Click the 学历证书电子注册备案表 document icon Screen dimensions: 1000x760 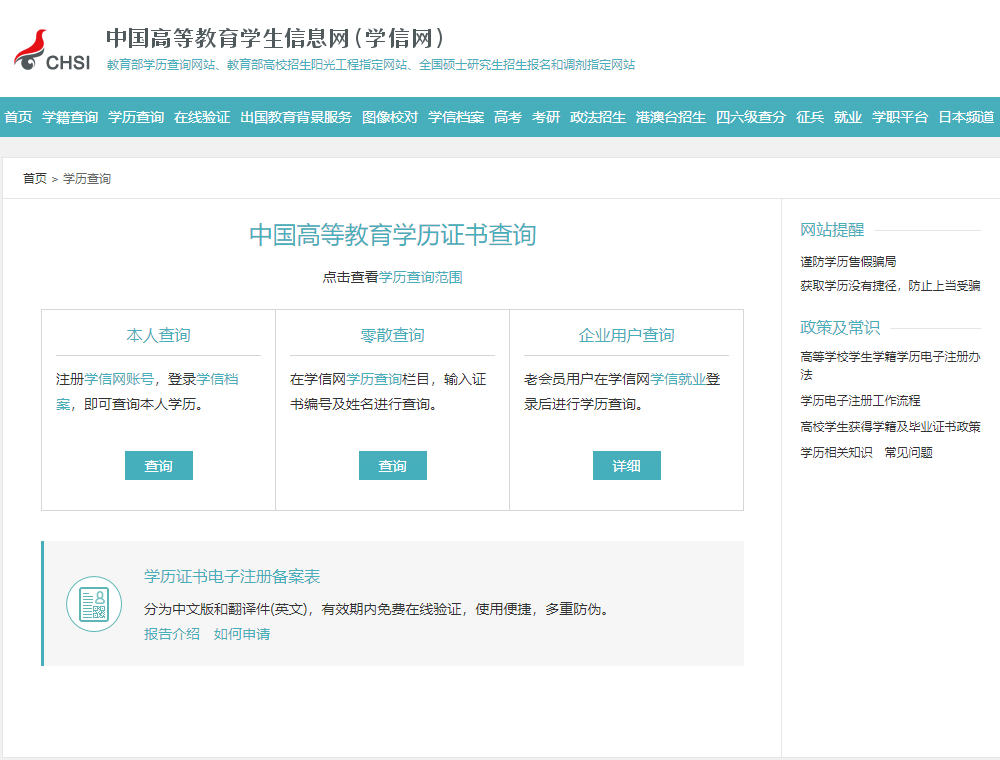94,604
